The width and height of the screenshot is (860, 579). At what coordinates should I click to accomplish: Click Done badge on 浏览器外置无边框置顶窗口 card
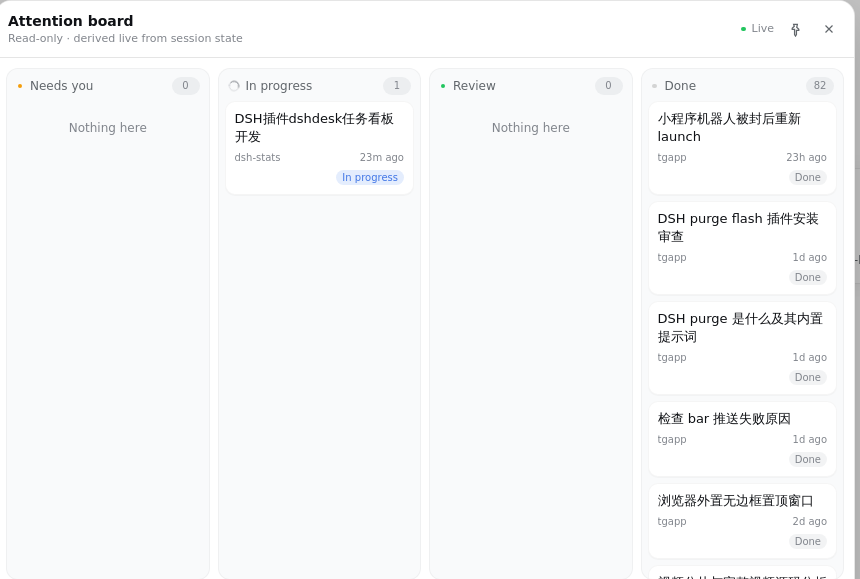(x=807, y=541)
